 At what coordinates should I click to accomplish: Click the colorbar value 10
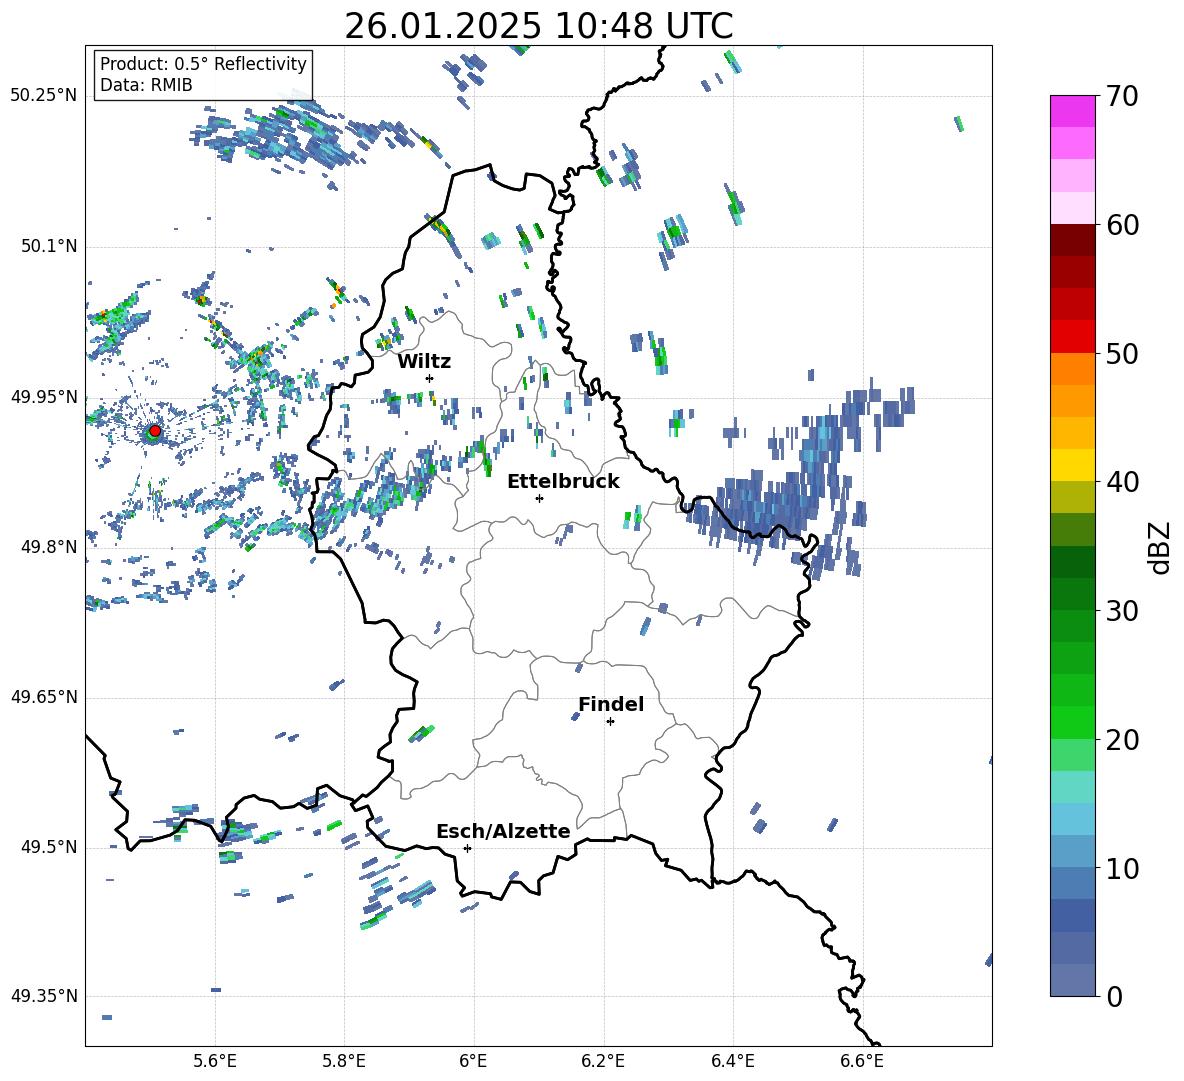tap(1122, 868)
